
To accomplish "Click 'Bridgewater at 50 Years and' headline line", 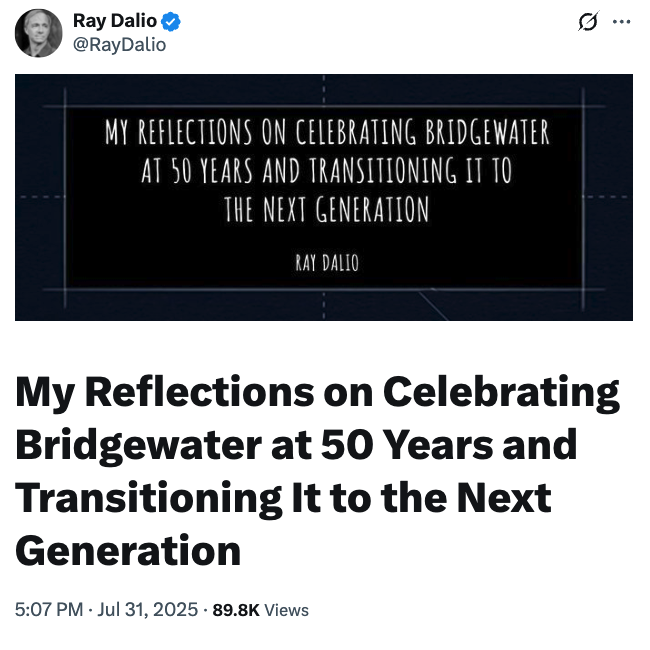I will (x=296, y=445).
